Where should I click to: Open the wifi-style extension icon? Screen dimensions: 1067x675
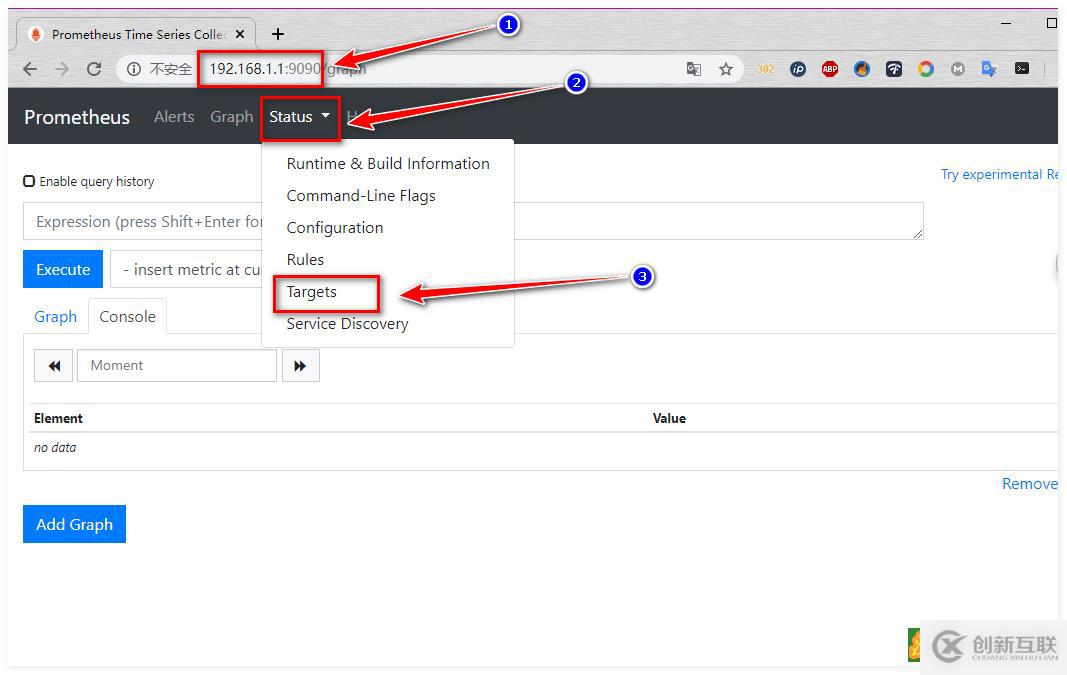point(893,69)
